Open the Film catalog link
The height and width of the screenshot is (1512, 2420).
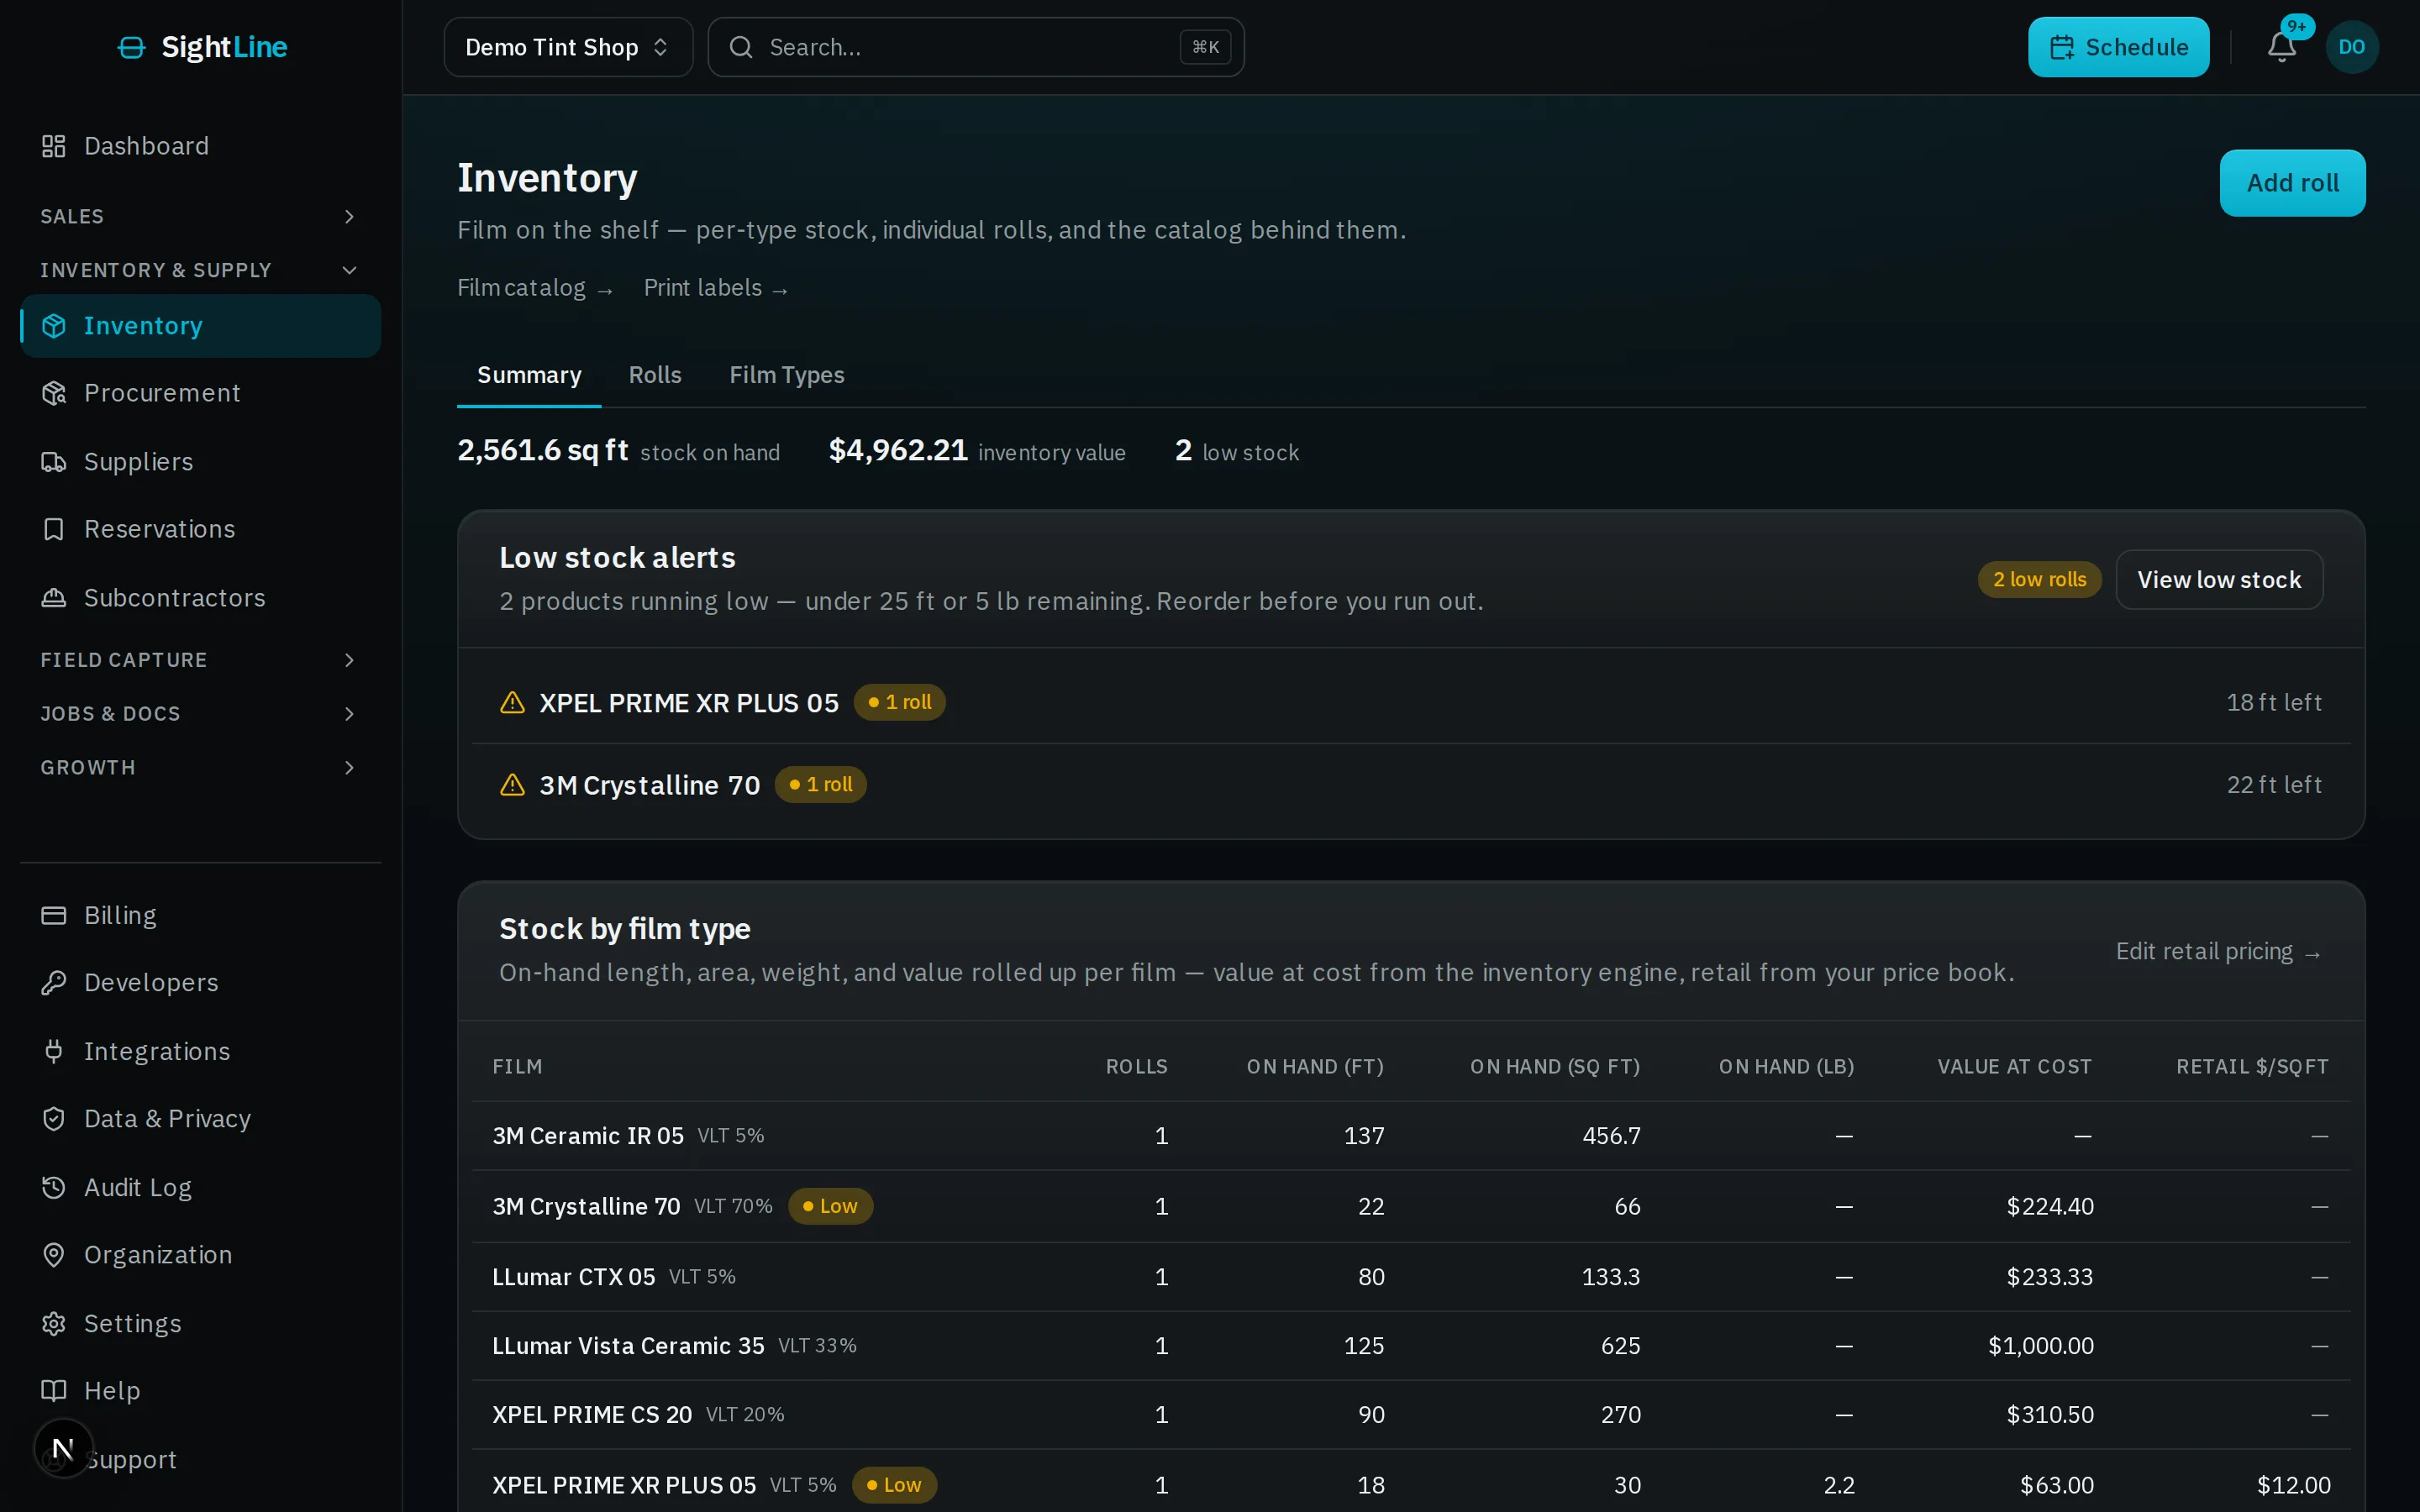coord(535,289)
